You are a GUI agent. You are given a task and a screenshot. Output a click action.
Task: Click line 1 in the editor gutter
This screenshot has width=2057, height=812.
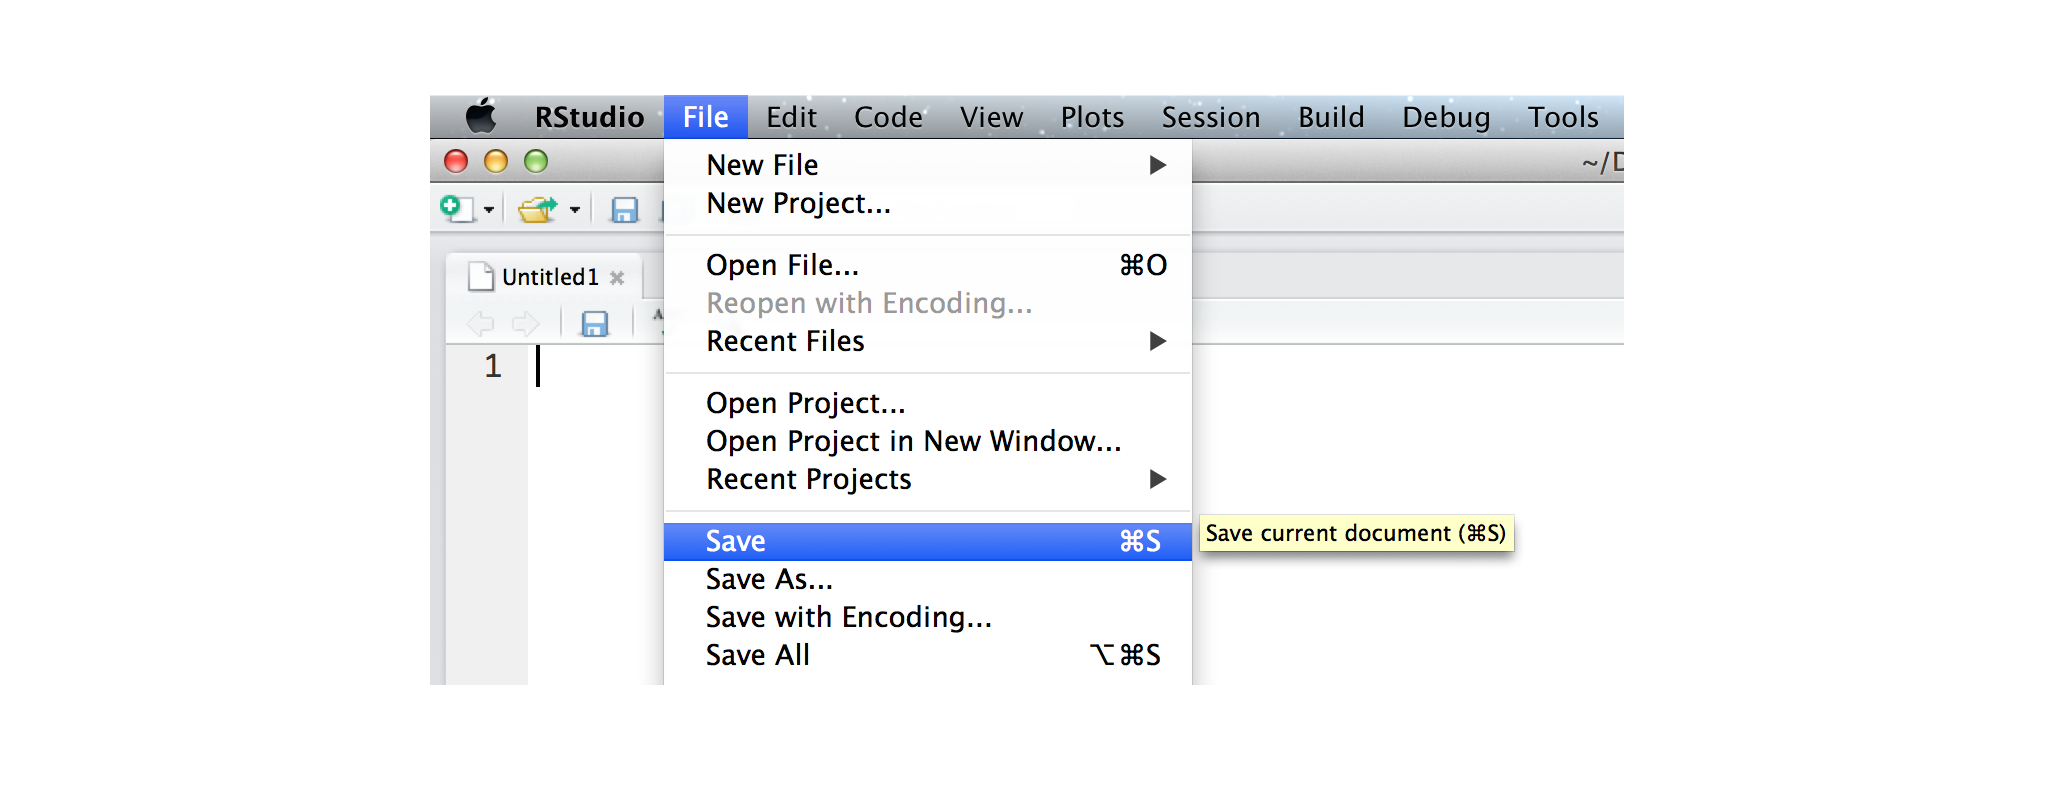pyautogui.click(x=492, y=366)
